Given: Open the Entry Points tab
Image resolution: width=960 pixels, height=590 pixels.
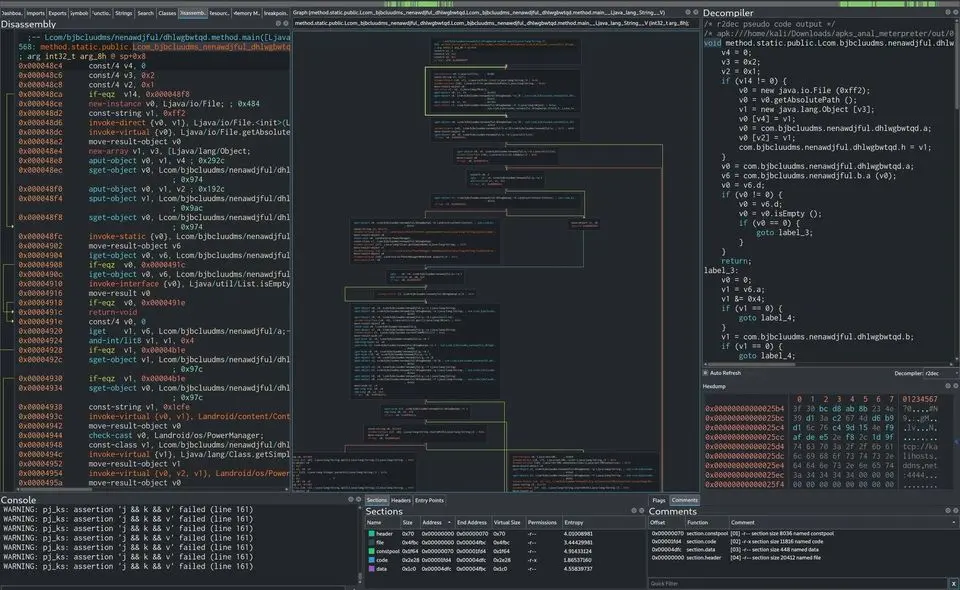Looking at the screenshot, I should (x=429, y=500).
